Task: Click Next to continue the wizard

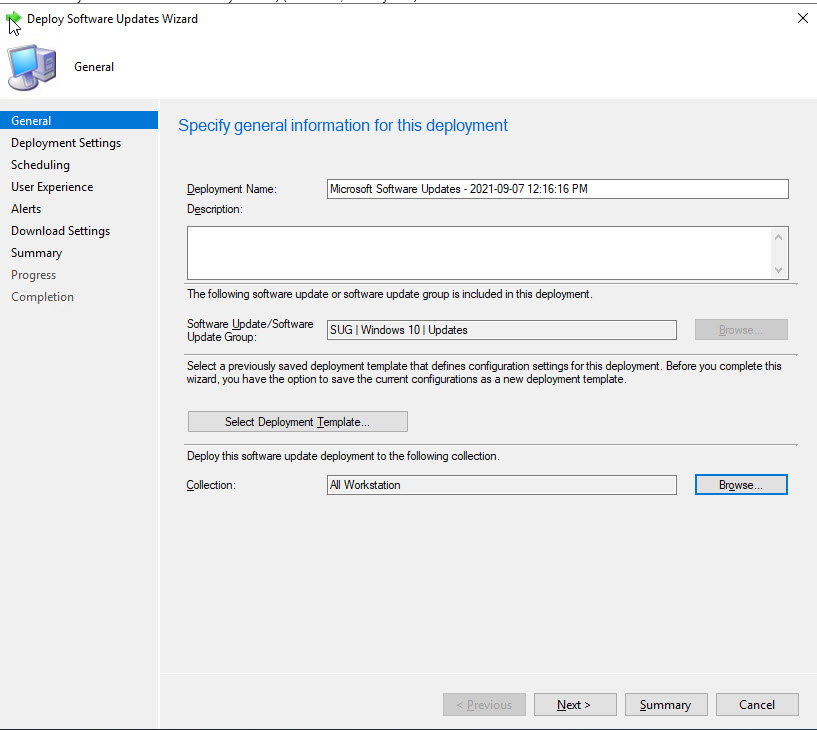Action: point(574,705)
